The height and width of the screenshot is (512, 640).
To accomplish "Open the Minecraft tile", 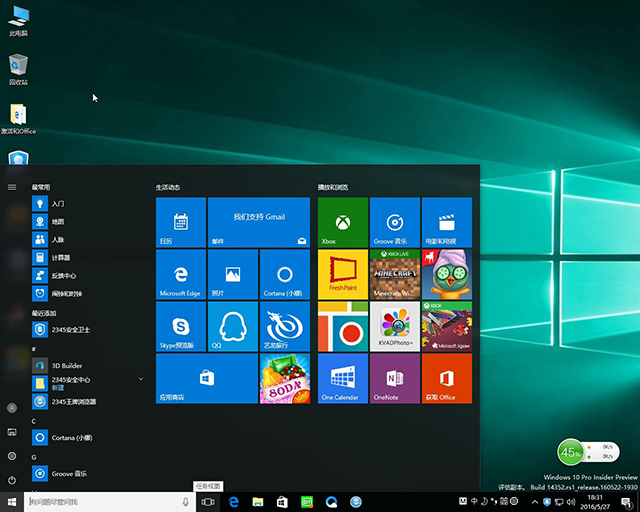I will tap(395, 275).
